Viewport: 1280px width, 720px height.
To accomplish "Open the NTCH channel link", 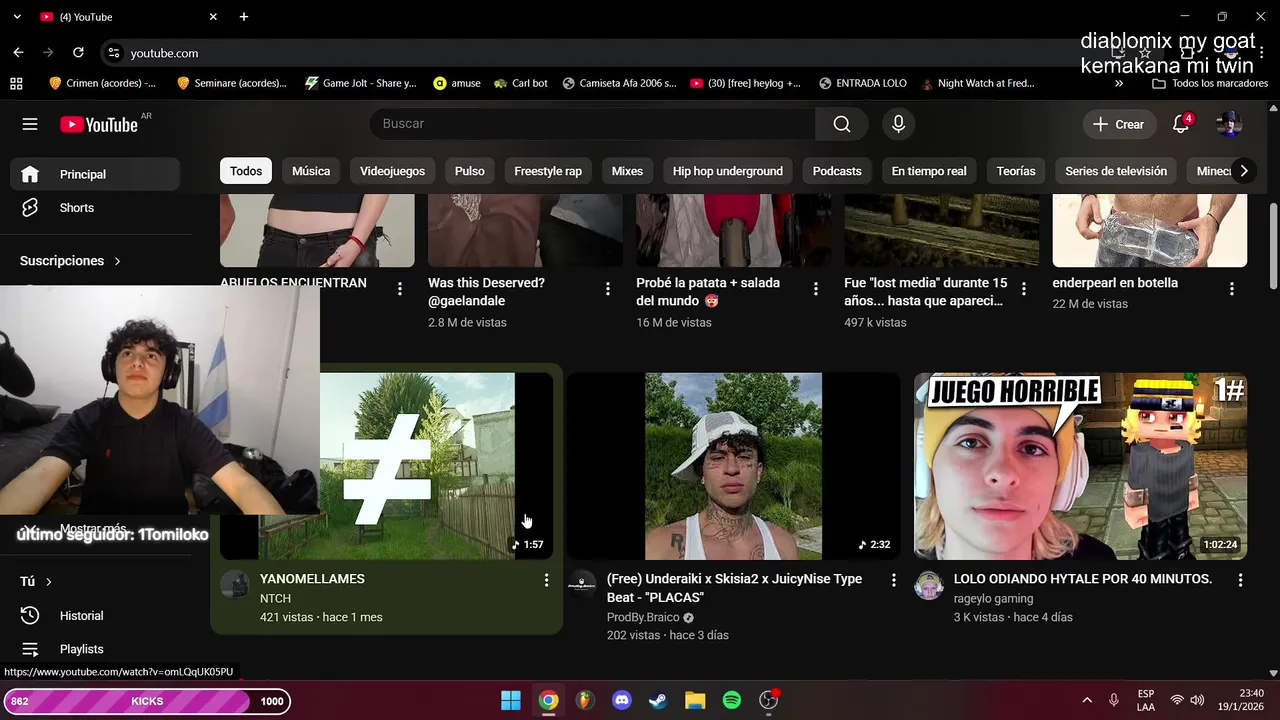I will click(275, 598).
